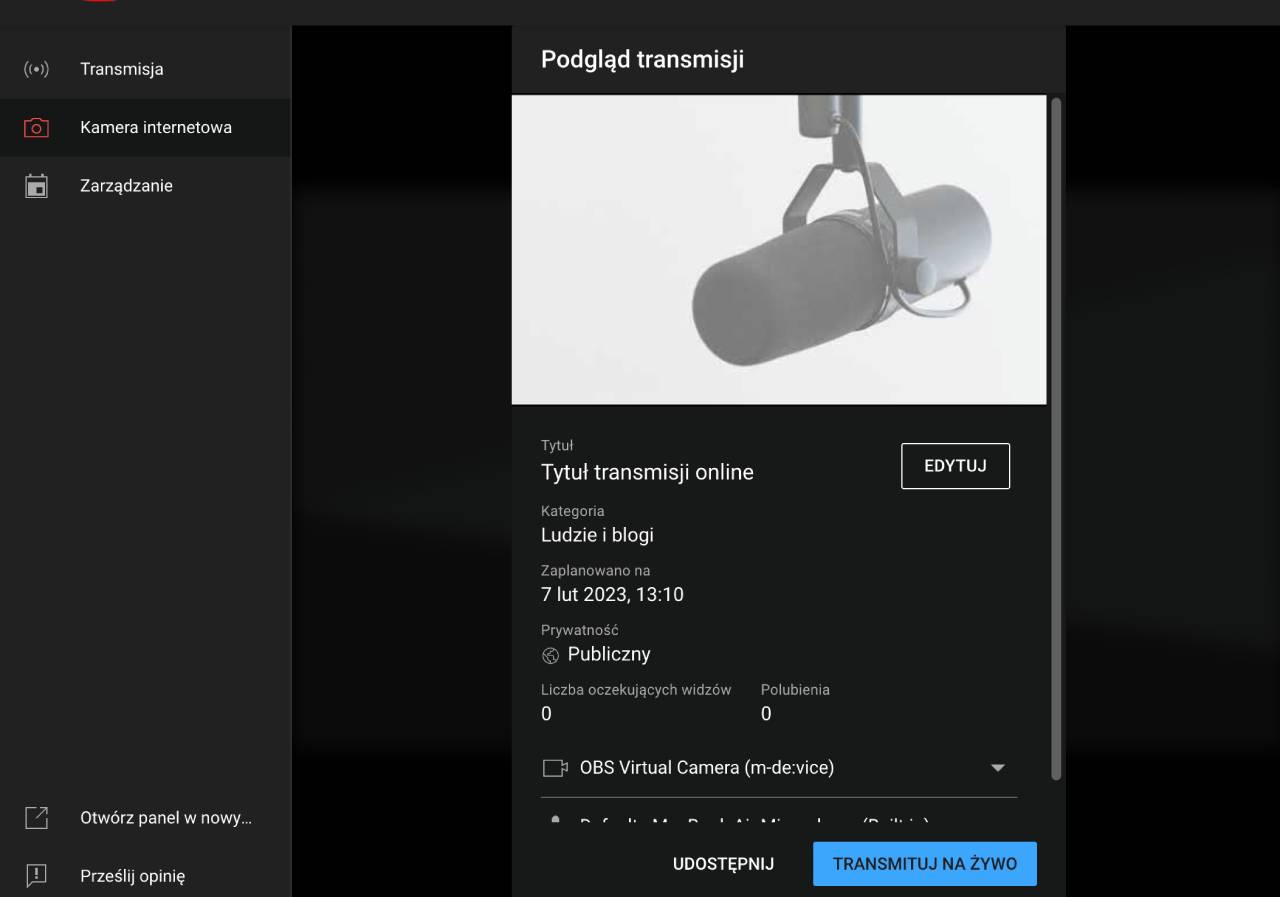Select the Kamera internetowa menu entry
This screenshot has width=1280, height=897.
point(156,128)
